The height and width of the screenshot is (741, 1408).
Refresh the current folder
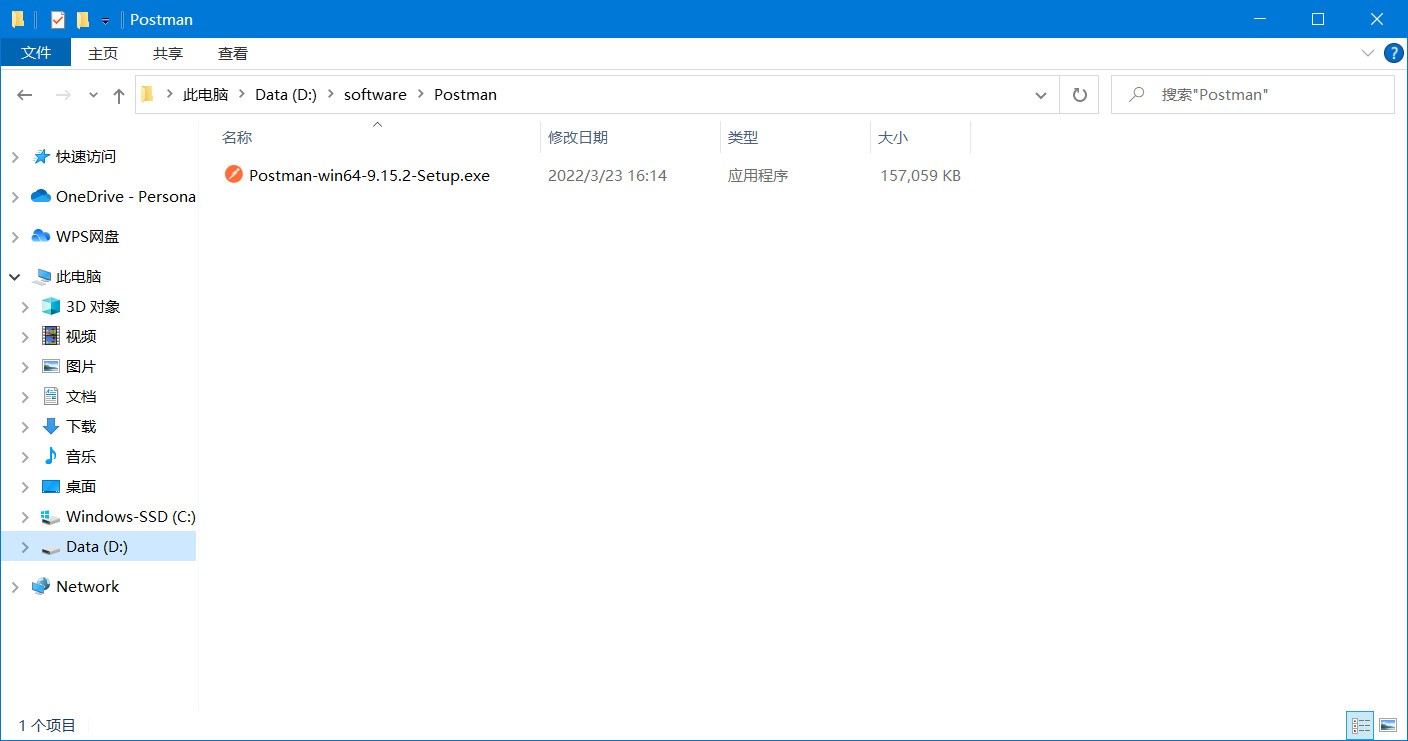point(1079,95)
